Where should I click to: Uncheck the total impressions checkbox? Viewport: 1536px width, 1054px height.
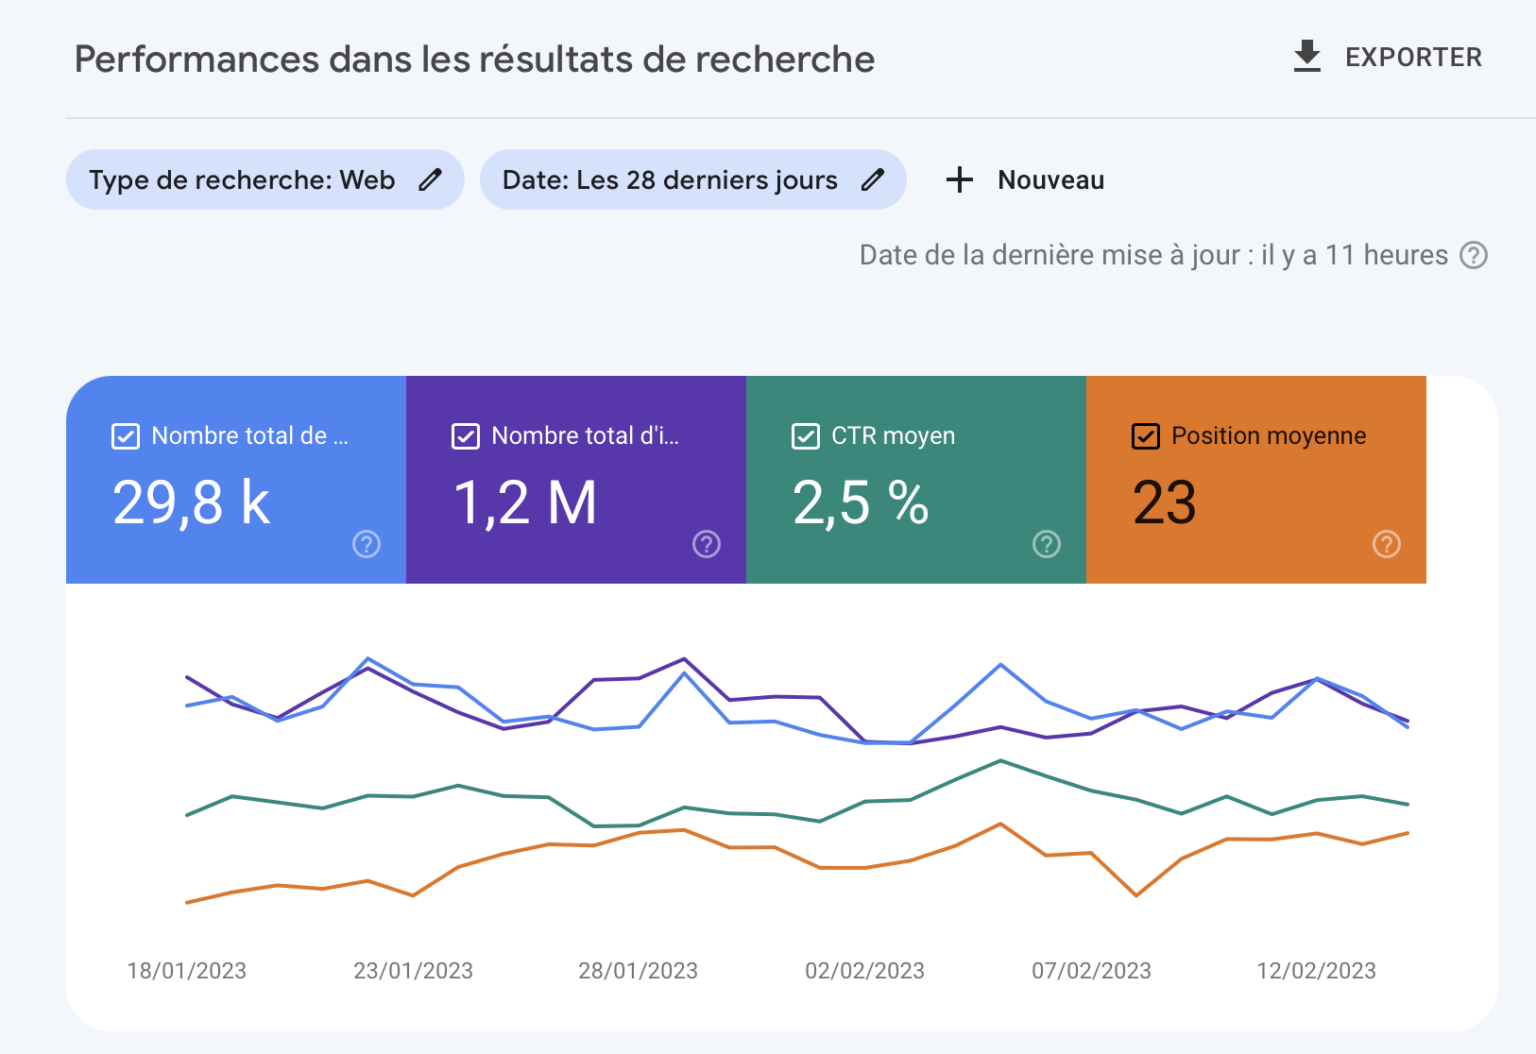tap(465, 437)
